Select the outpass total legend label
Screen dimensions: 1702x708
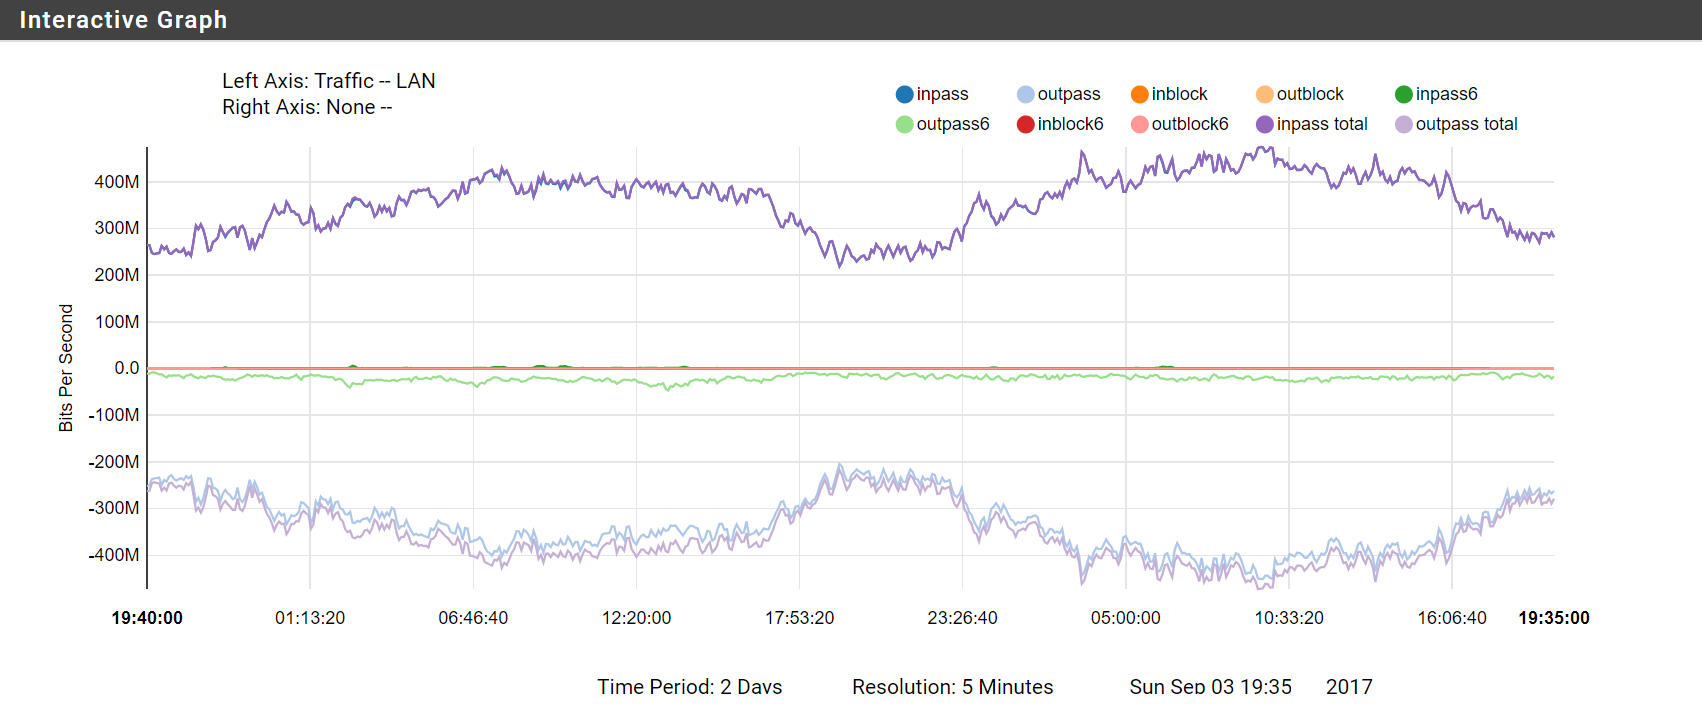[x=1466, y=124]
